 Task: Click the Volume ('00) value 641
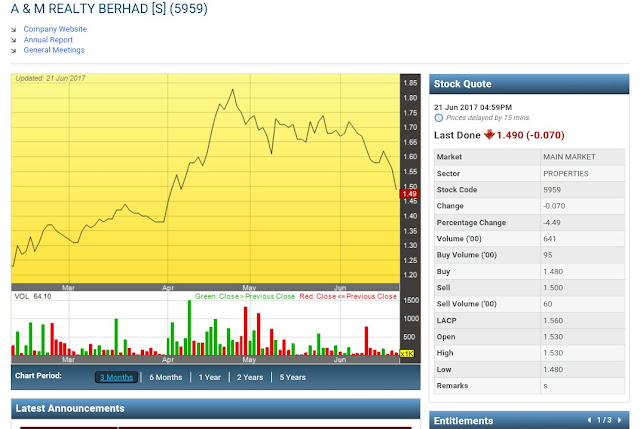pos(549,239)
